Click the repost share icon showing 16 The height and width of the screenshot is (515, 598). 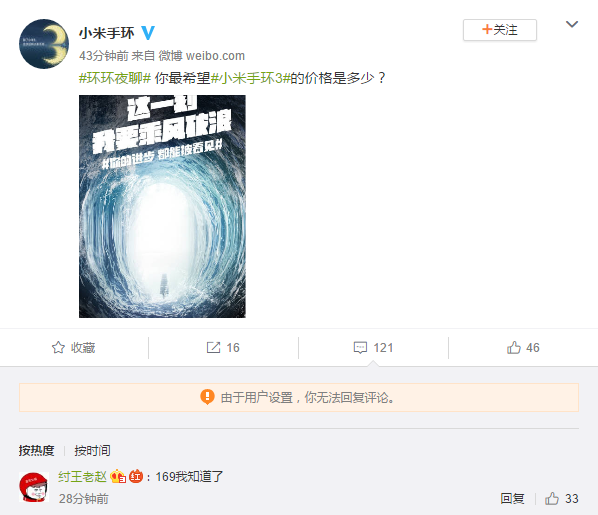[x=213, y=348]
